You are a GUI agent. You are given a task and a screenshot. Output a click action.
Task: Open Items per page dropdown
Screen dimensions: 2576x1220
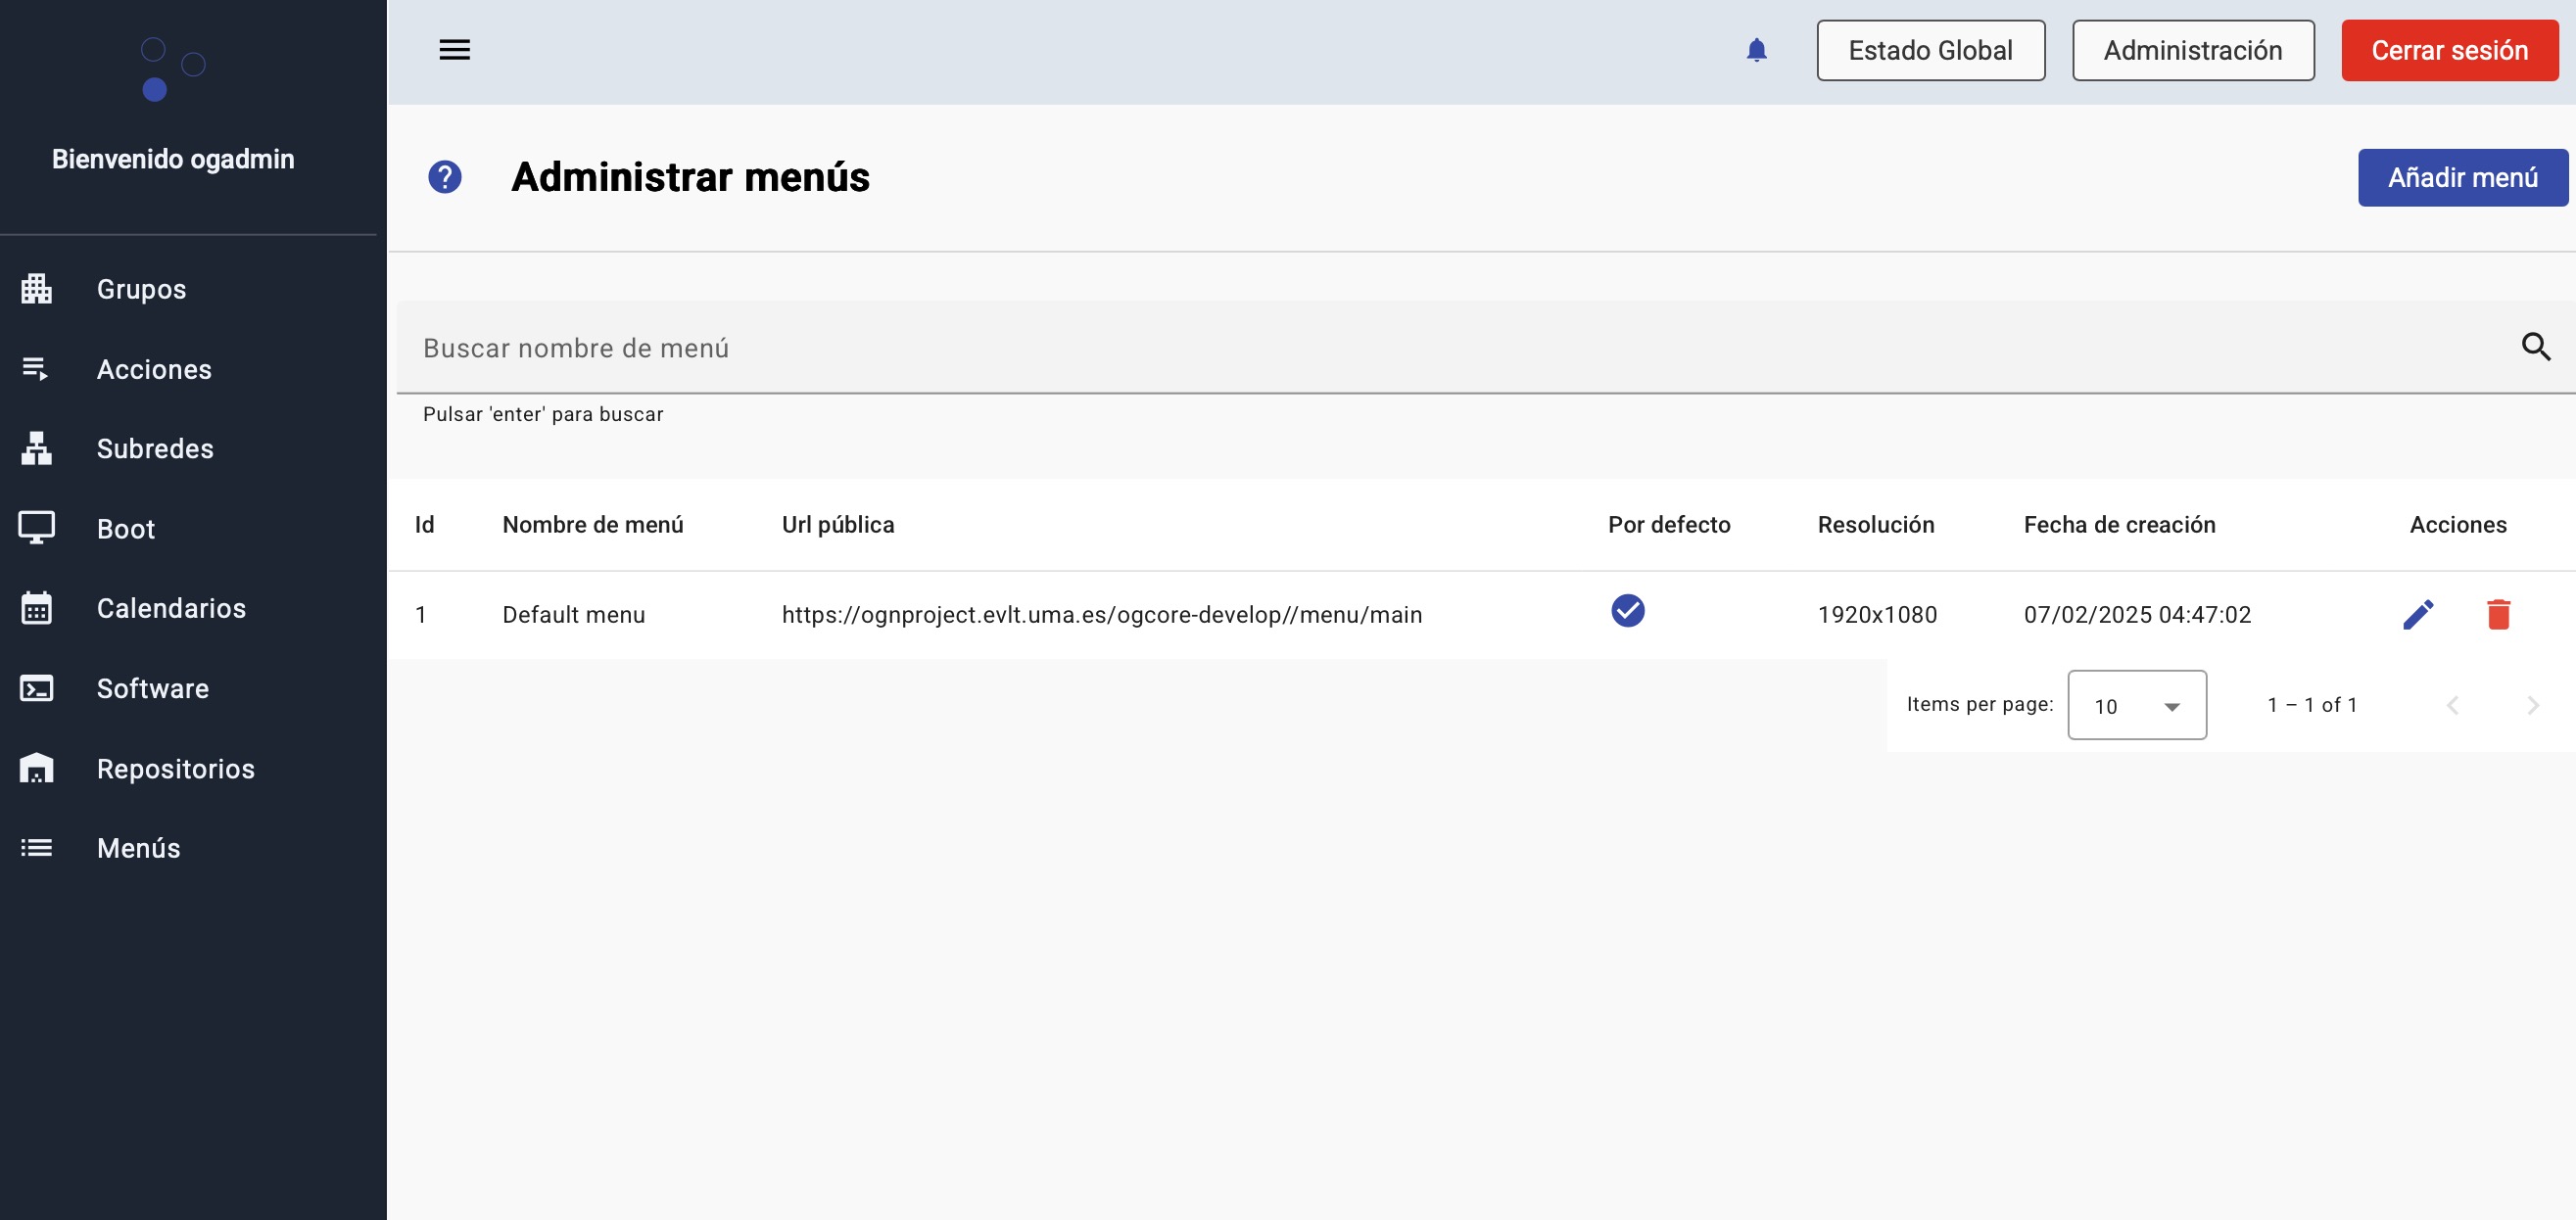coord(2136,705)
